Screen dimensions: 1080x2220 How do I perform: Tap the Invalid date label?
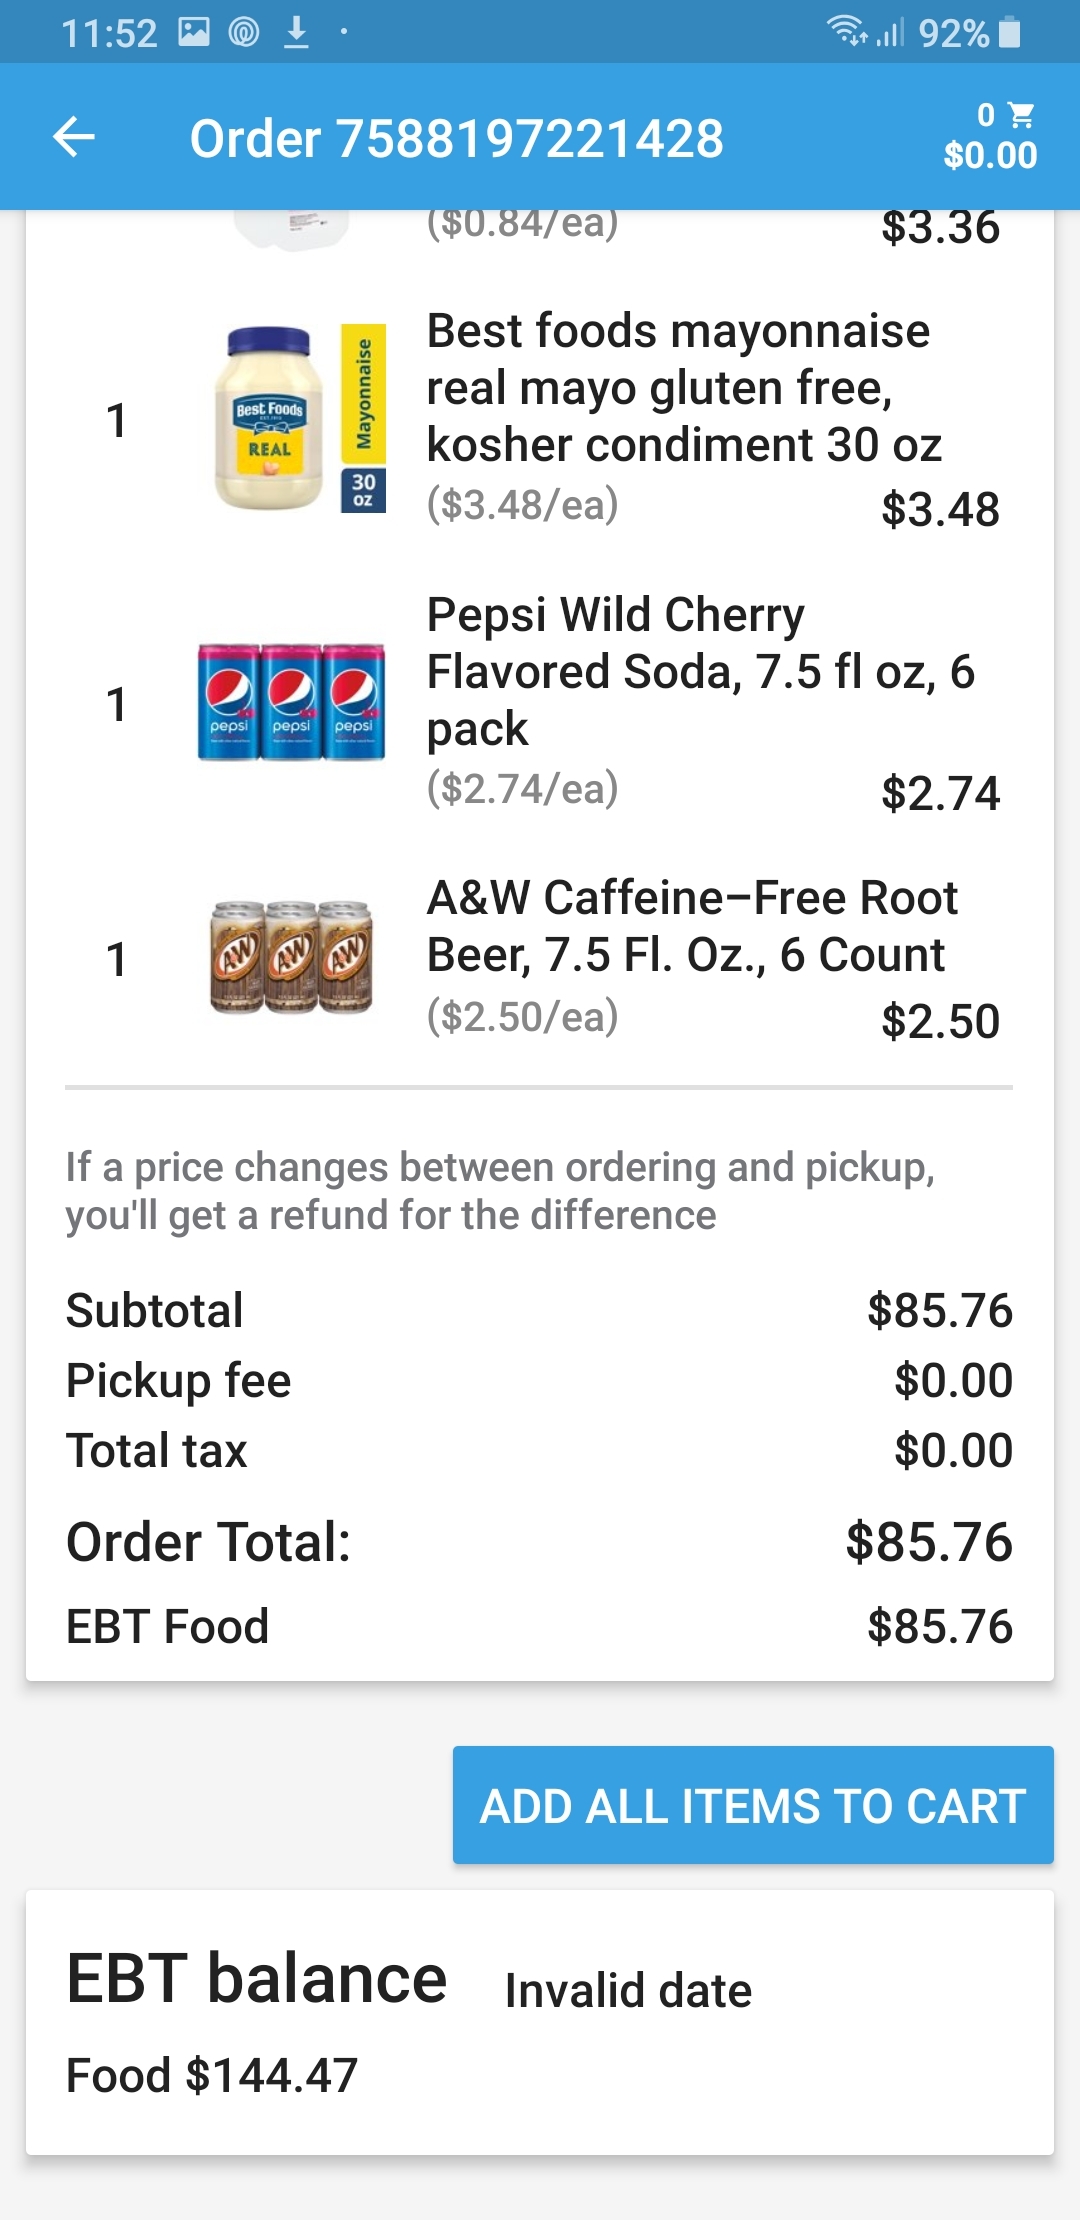(628, 1990)
